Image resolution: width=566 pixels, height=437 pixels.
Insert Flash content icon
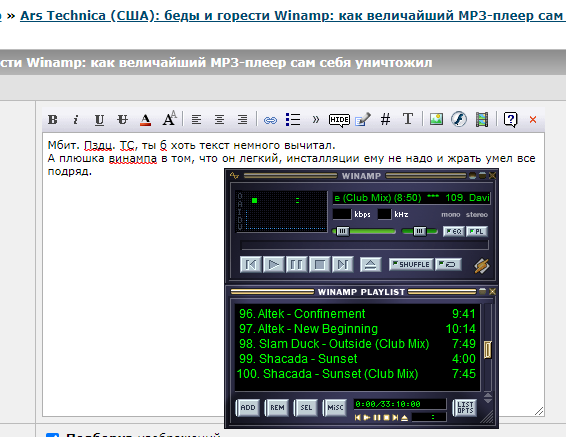tap(459, 119)
